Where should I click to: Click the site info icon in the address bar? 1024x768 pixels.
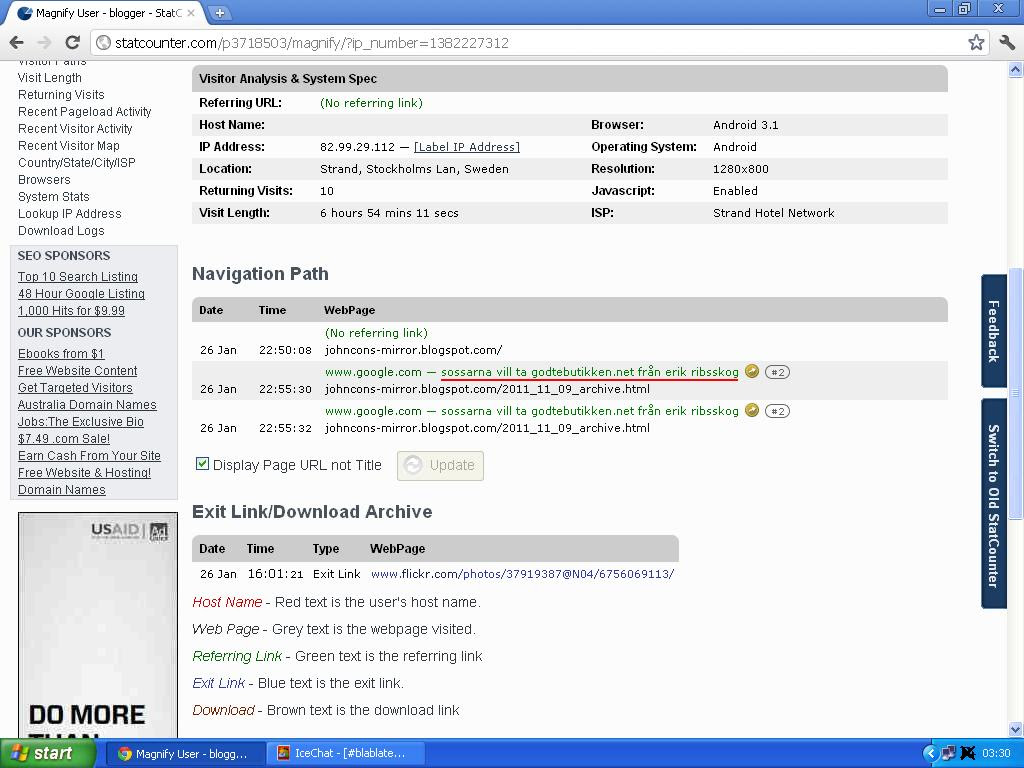click(x=103, y=42)
